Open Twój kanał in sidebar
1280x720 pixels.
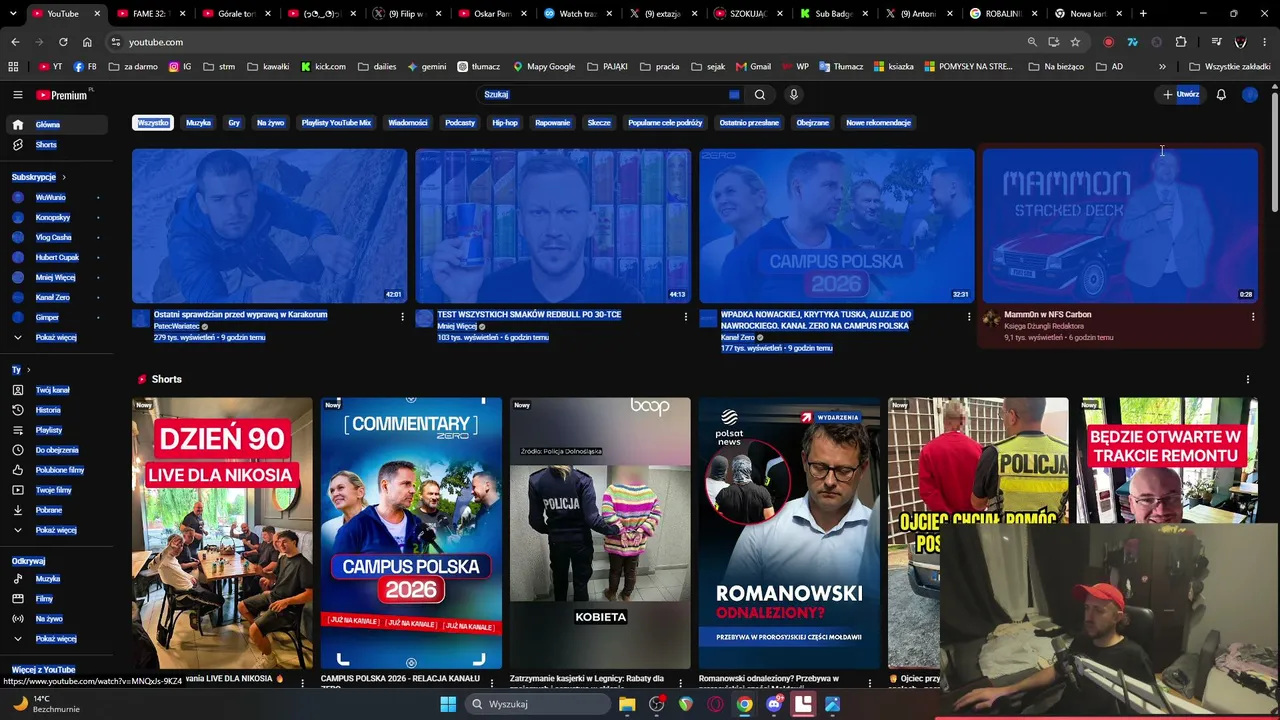(x=56, y=390)
